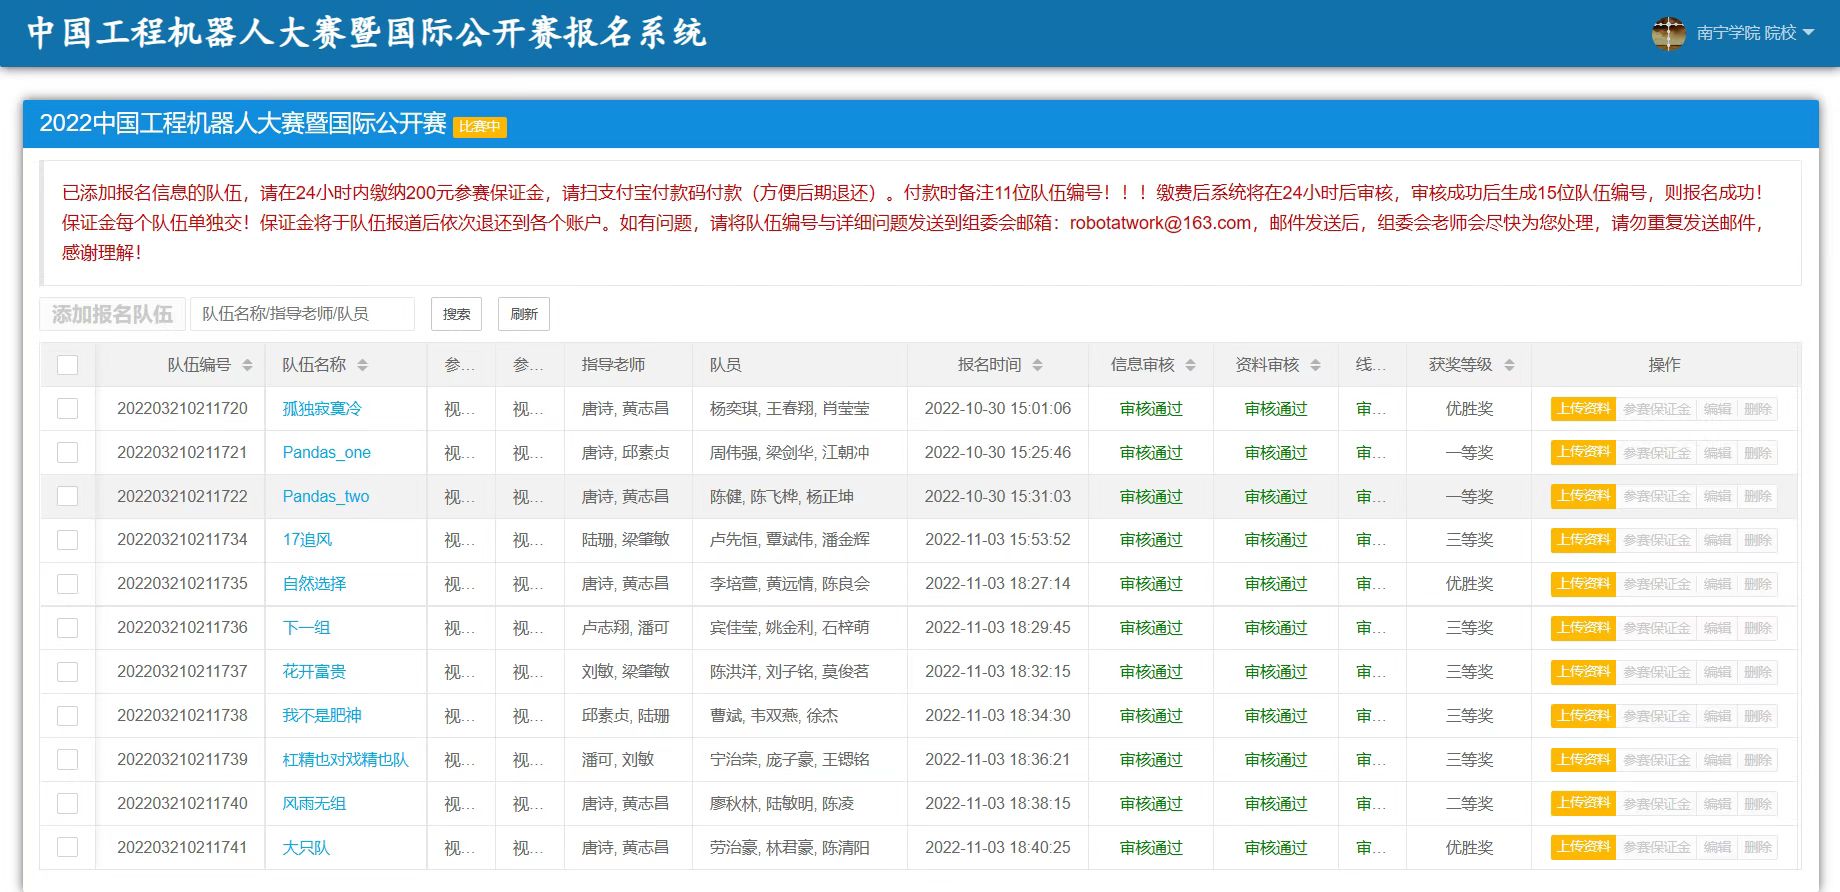This screenshot has height=892, width=1840.
Task: Check the select-all checkbox in table header
Action: click(68, 365)
